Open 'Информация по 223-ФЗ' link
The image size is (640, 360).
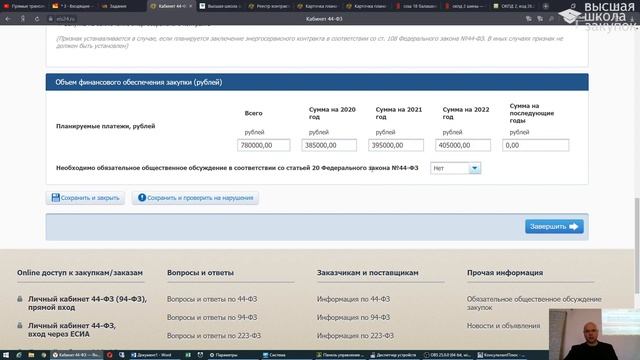355,336
